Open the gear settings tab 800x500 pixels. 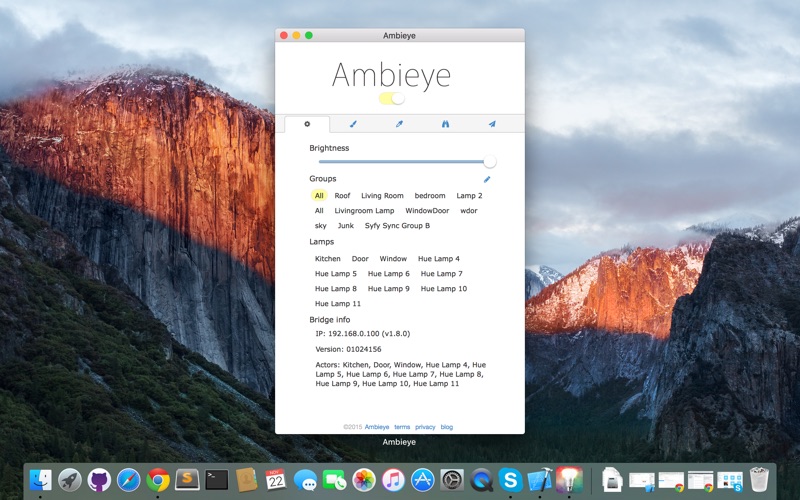click(307, 124)
